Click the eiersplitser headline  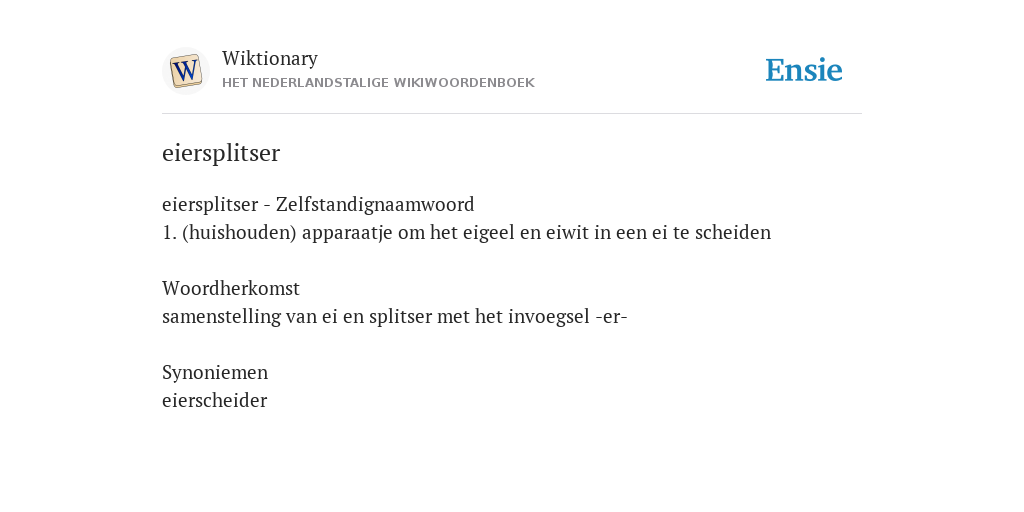click(x=221, y=153)
